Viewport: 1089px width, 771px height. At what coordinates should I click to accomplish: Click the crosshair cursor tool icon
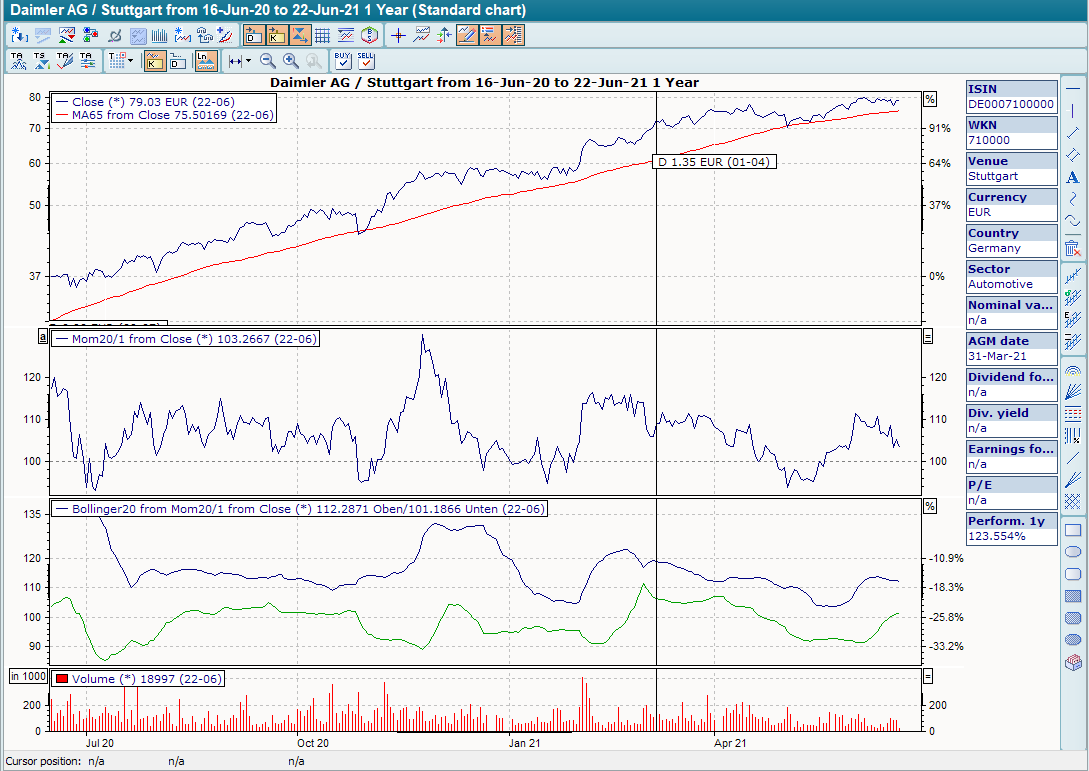tap(398, 36)
